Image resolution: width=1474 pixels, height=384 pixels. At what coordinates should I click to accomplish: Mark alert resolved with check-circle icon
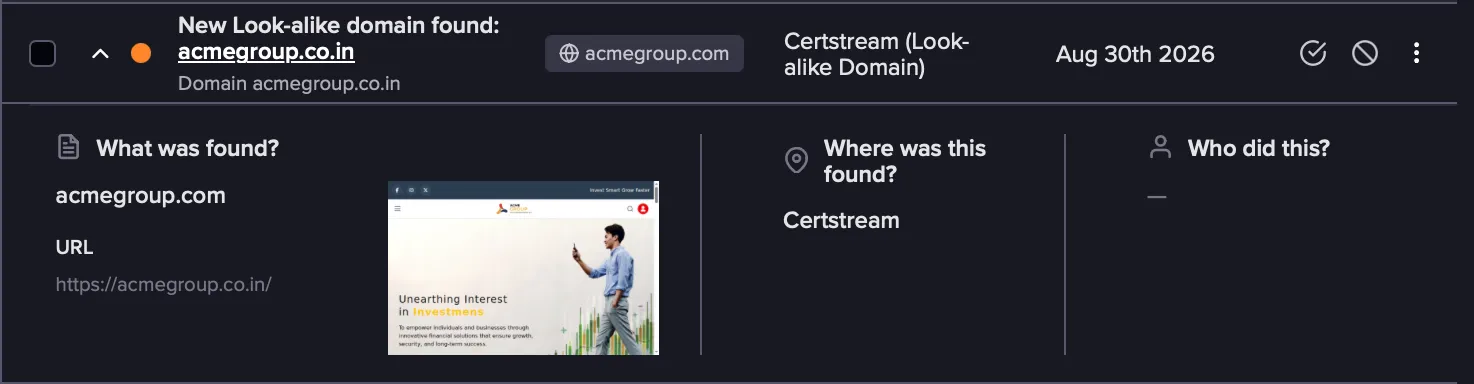click(1313, 54)
